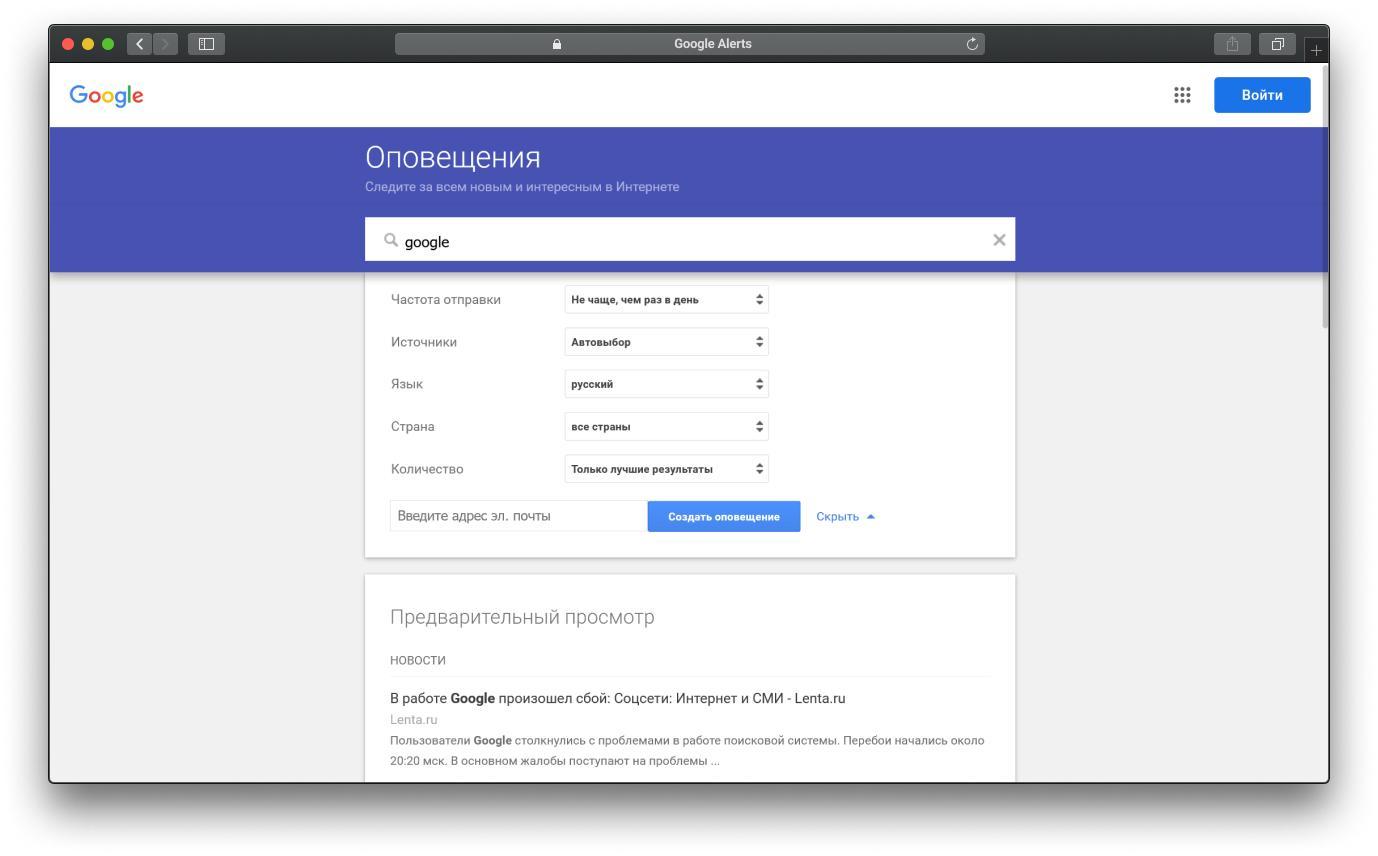Image resolution: width=1378 pixels, height=856 pixels.
Task: Toggle the Safari sidebar button
Action: [x=207, y=44]
